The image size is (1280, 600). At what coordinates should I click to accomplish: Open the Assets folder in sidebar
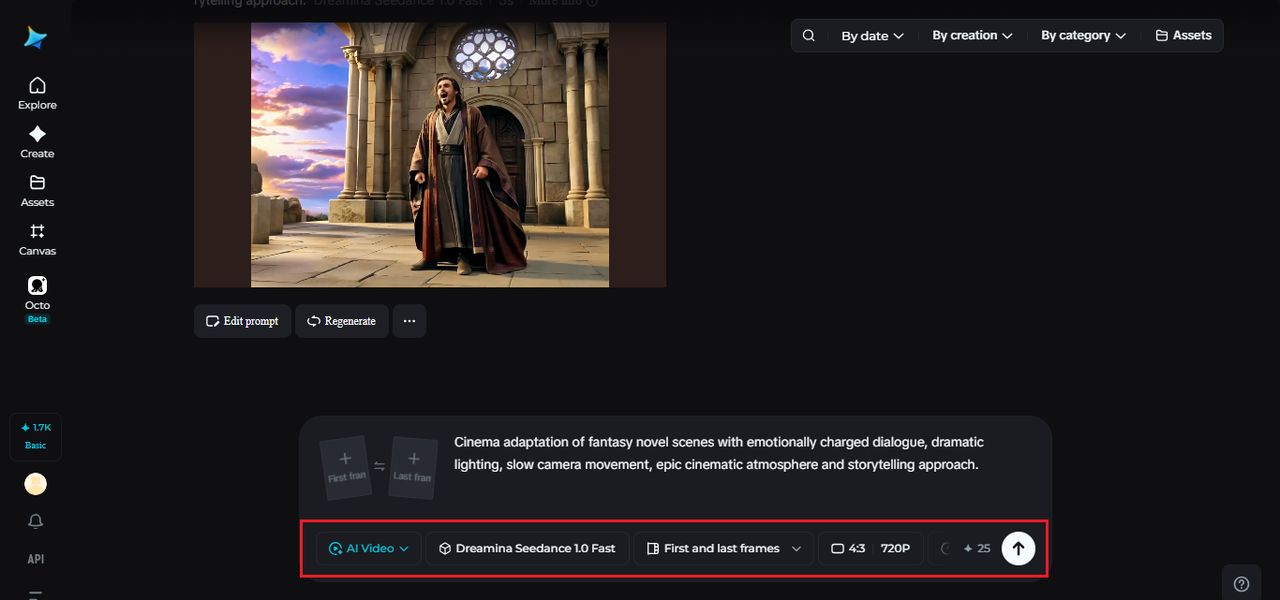37,190
